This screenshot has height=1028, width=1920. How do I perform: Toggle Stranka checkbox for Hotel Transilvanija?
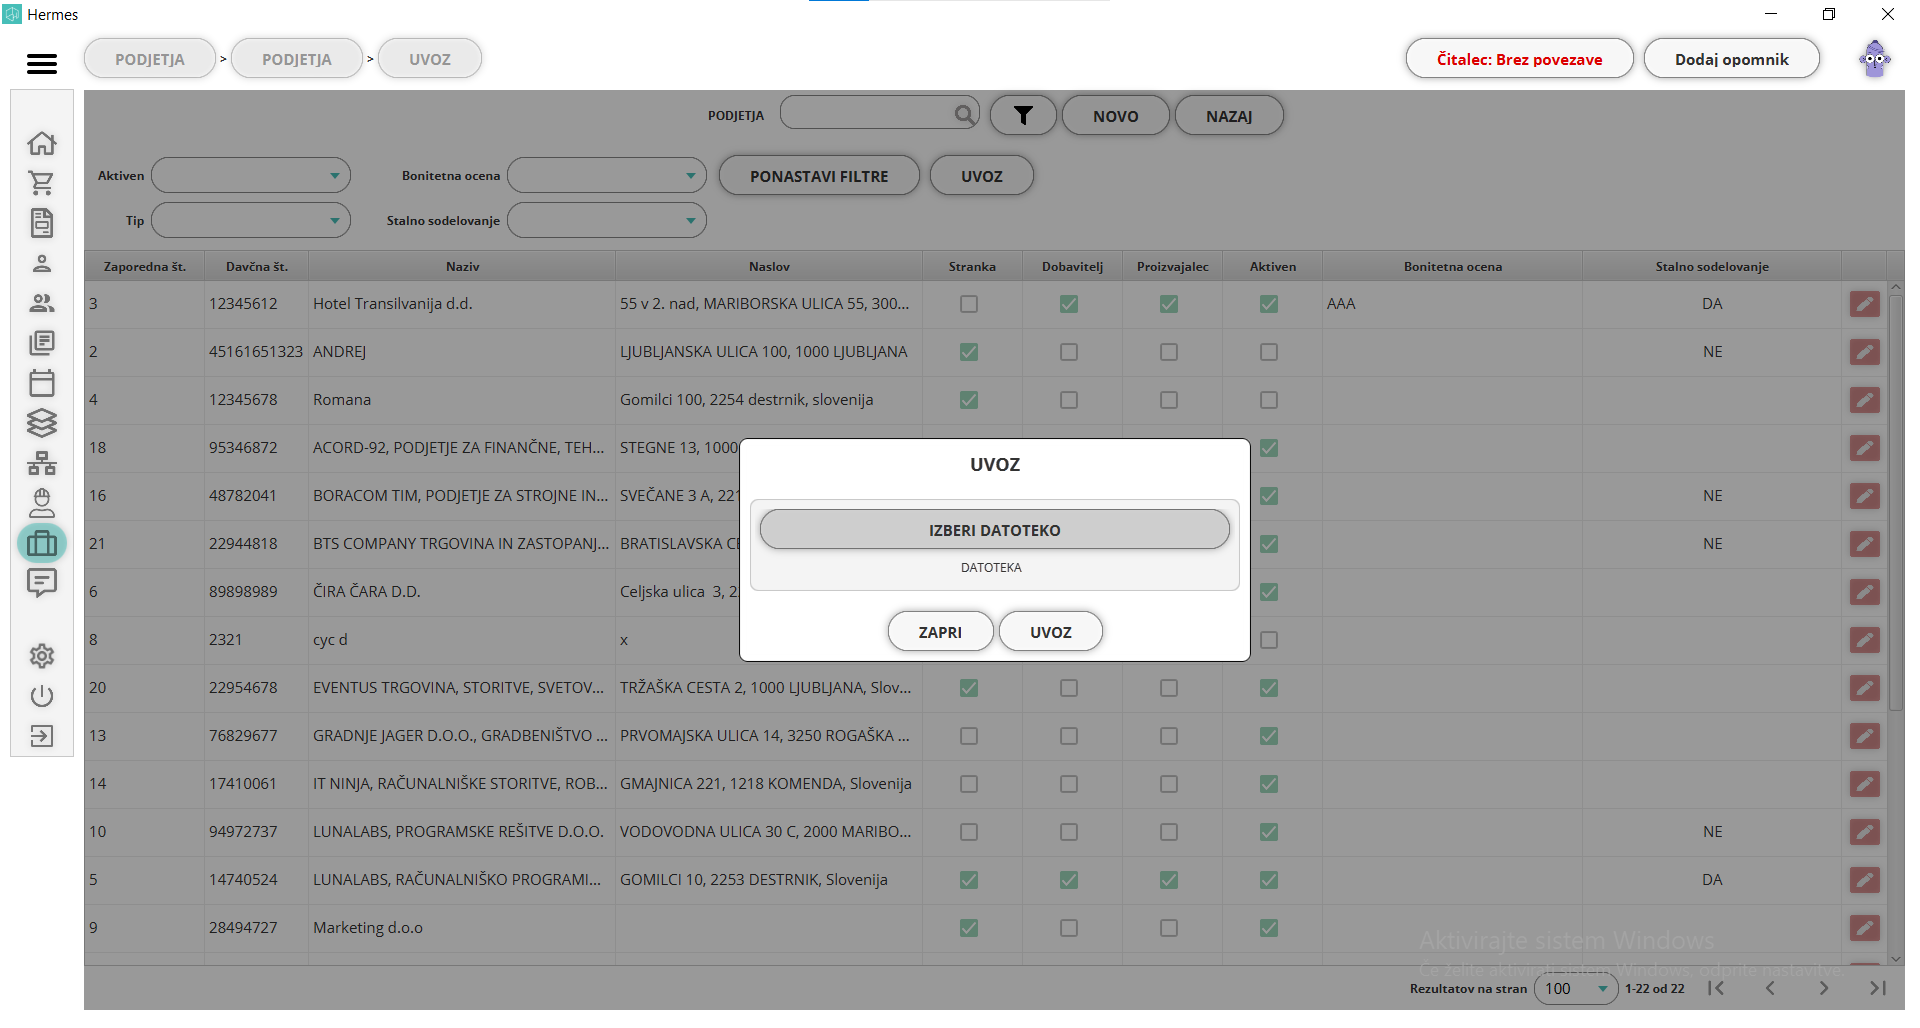969,304
